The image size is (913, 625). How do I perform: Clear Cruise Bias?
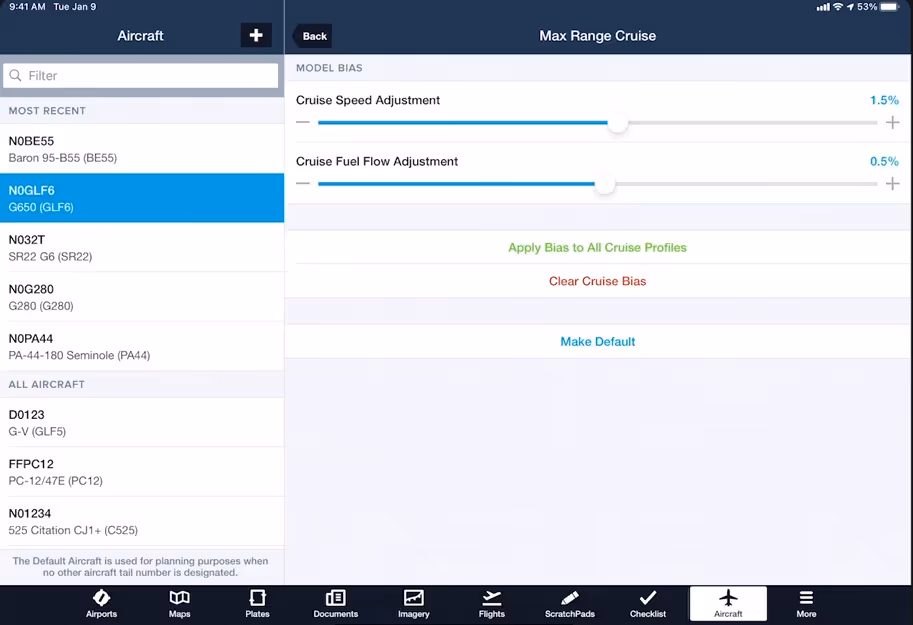tap(597, 281)
